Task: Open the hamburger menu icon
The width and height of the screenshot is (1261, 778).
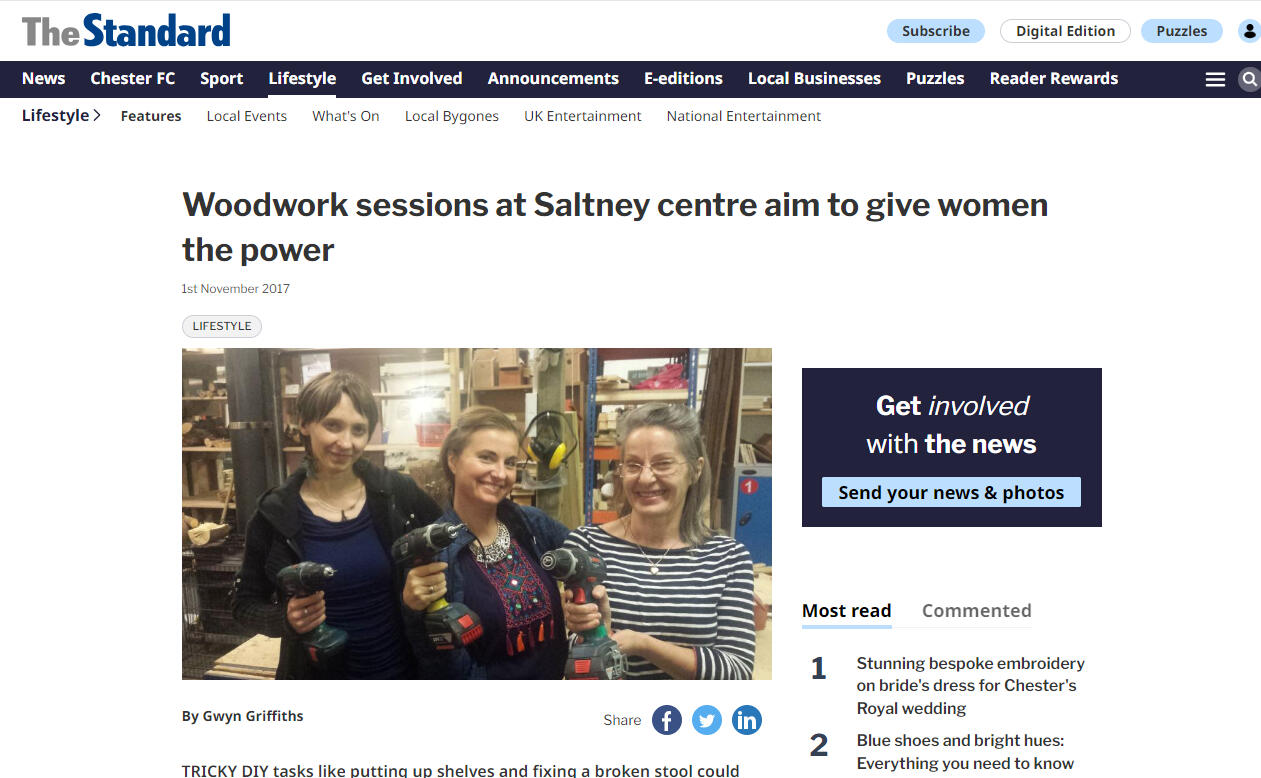Action: tap(1215, 79)
